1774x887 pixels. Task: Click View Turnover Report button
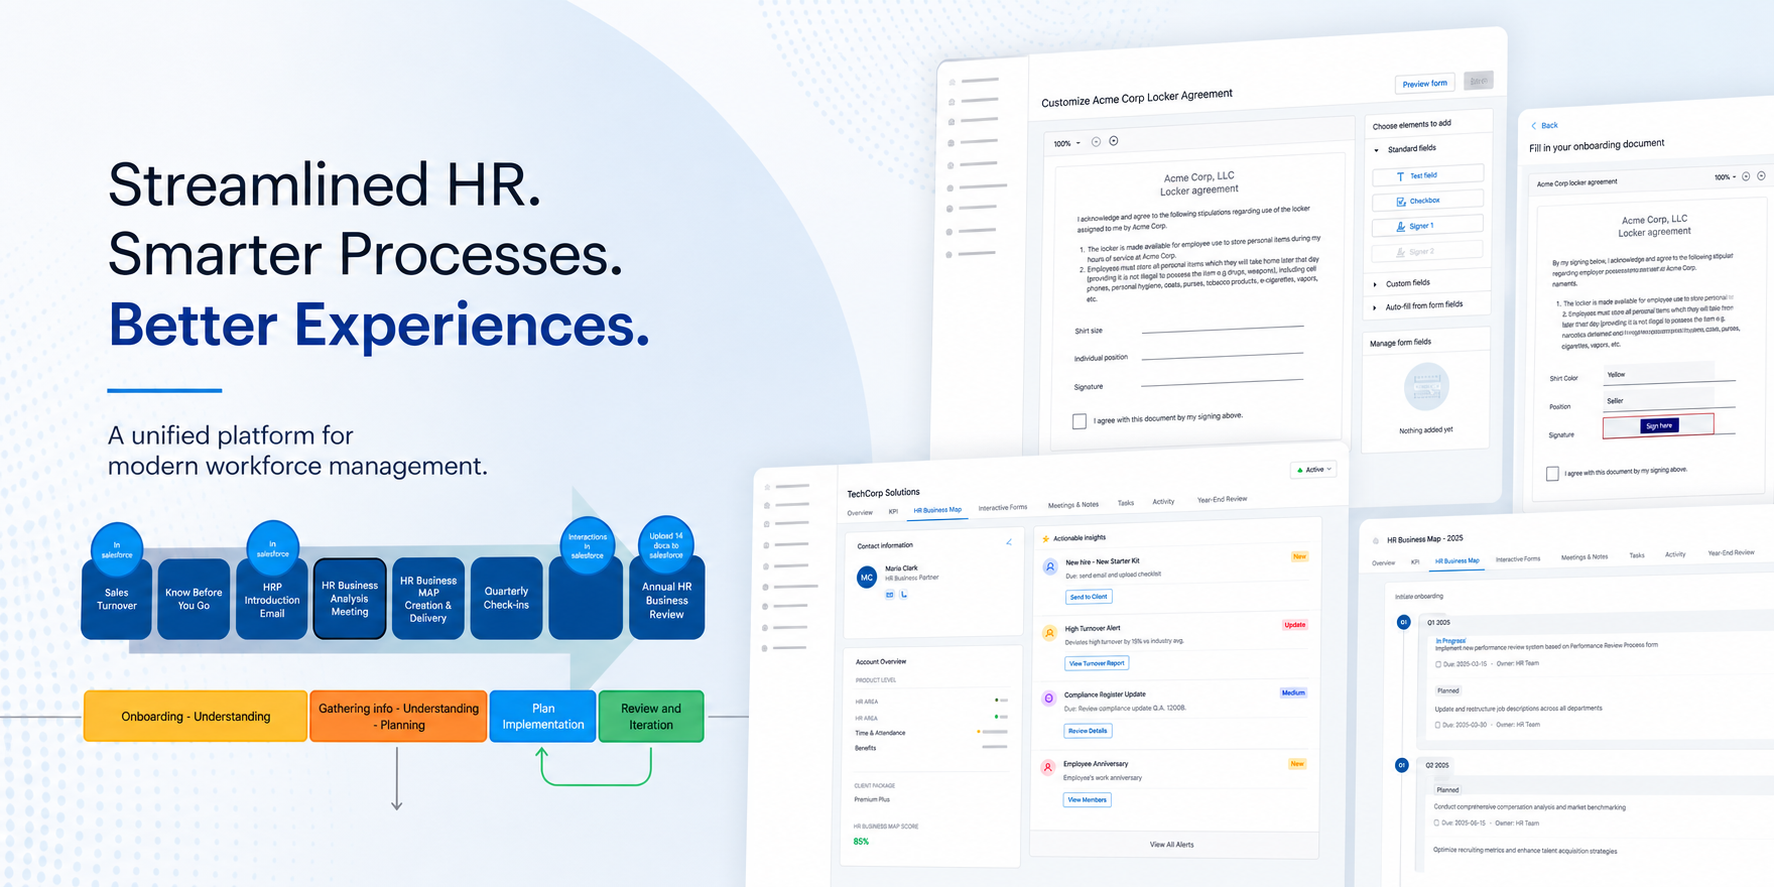1096,663
